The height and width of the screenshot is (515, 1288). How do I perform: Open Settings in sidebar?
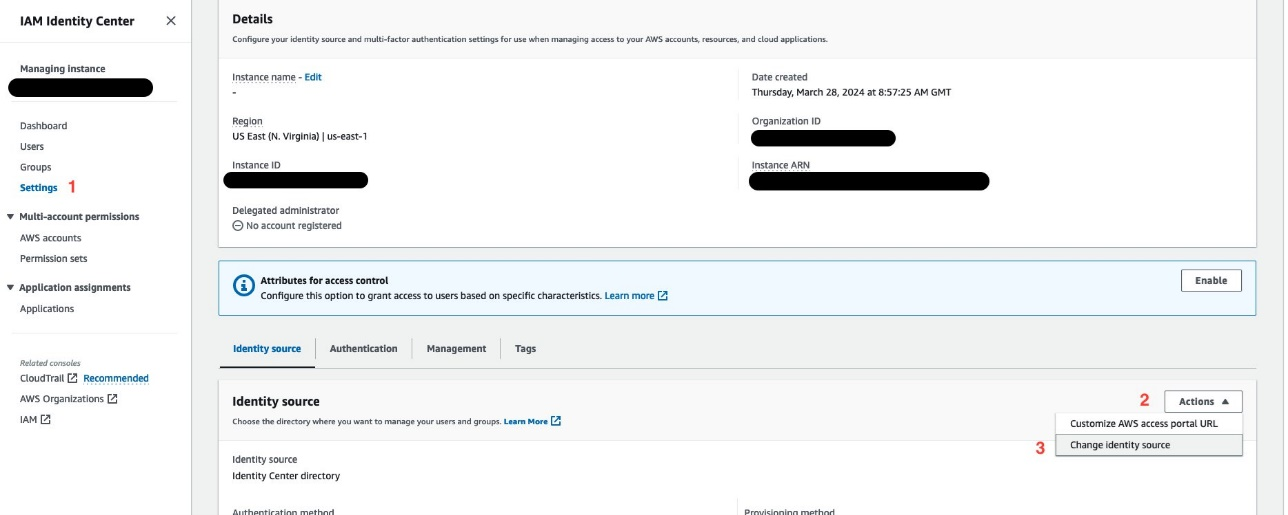pyautogui.click(x=39, y=188)
